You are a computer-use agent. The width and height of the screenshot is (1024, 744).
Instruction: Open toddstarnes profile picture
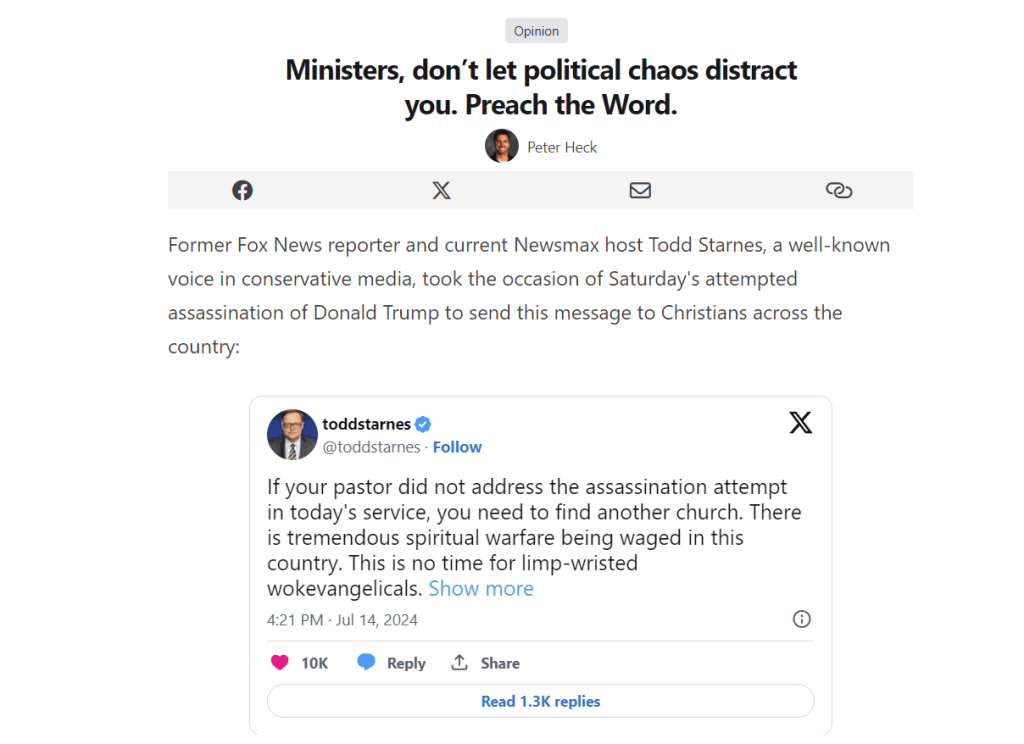(x=292, y=435)
